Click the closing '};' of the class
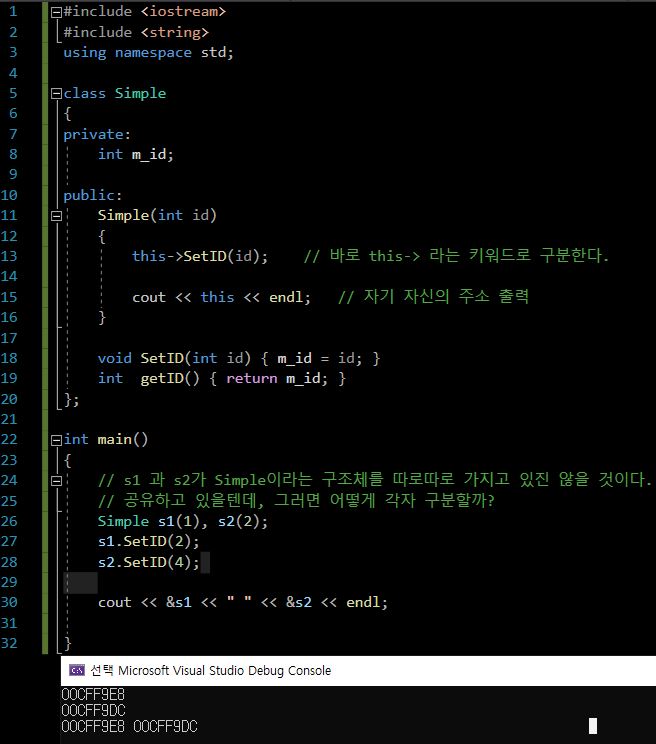Image resolution: width=656 pixels, height=744 pixels. 71,400
